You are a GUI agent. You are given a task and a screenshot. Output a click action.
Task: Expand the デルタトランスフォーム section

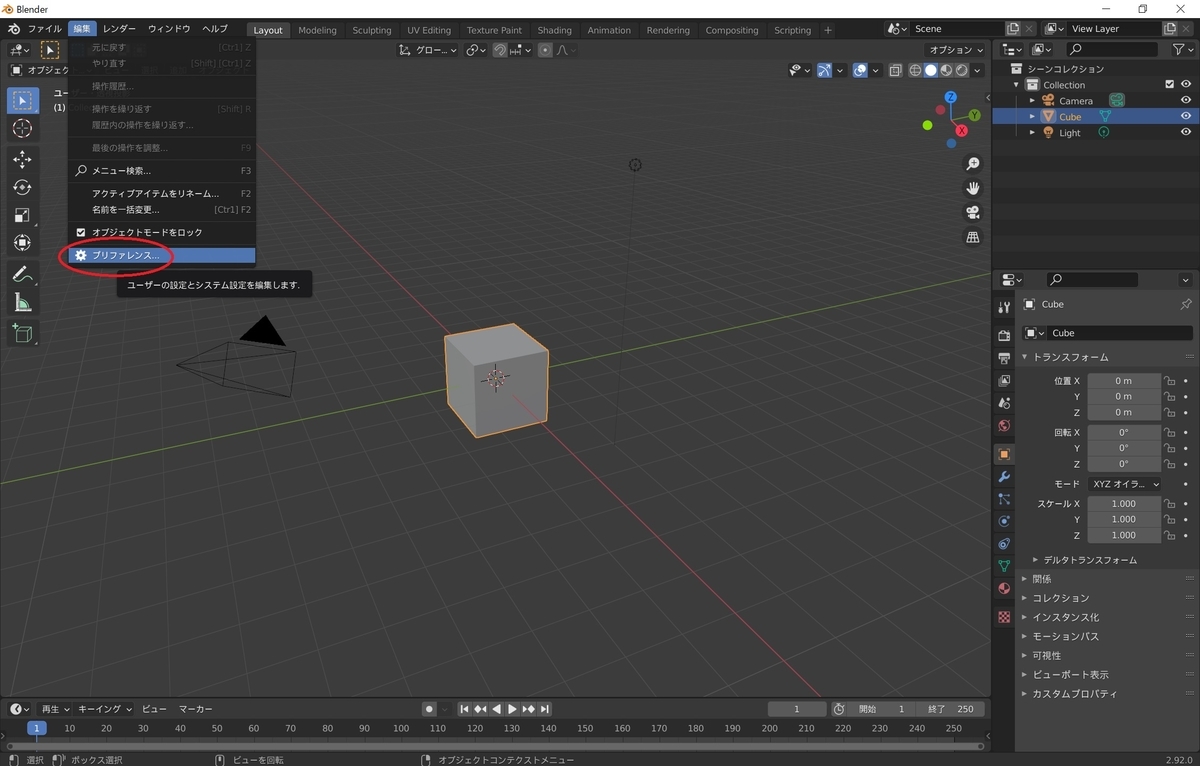click(1089, 560)
